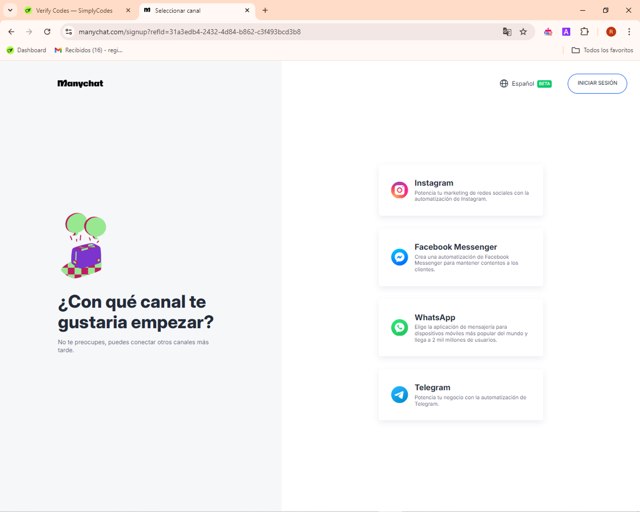The width and height of the screenshot is (640, 512).
Task: Switch to Seleccionar canal tab
Action: click(x=178, y=11)
